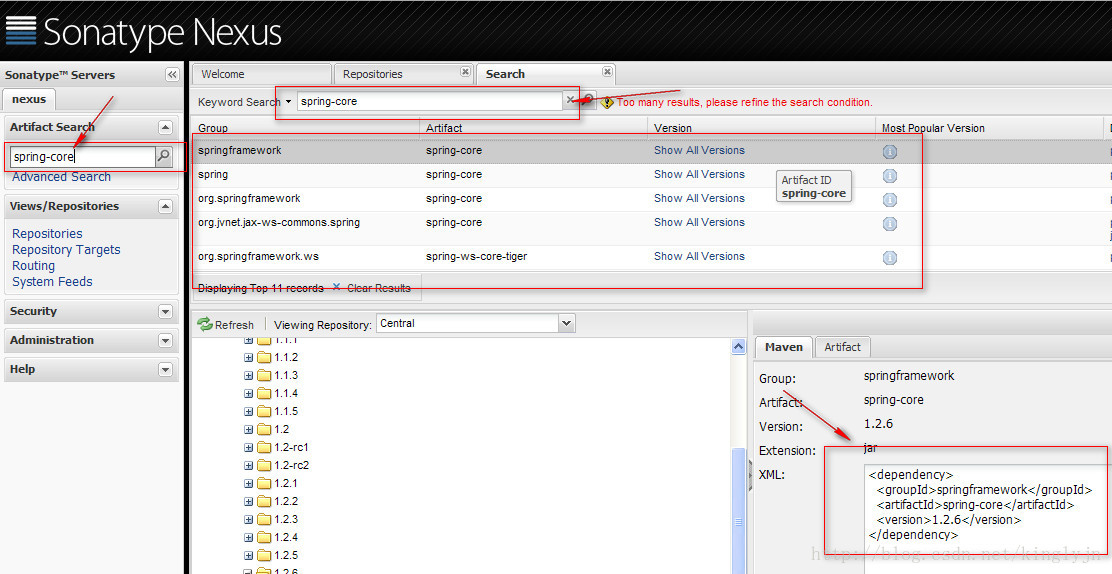Switch to the Artifact details tab
Image resolution: width=1112 pixels, height=574 pixels.
843,347
